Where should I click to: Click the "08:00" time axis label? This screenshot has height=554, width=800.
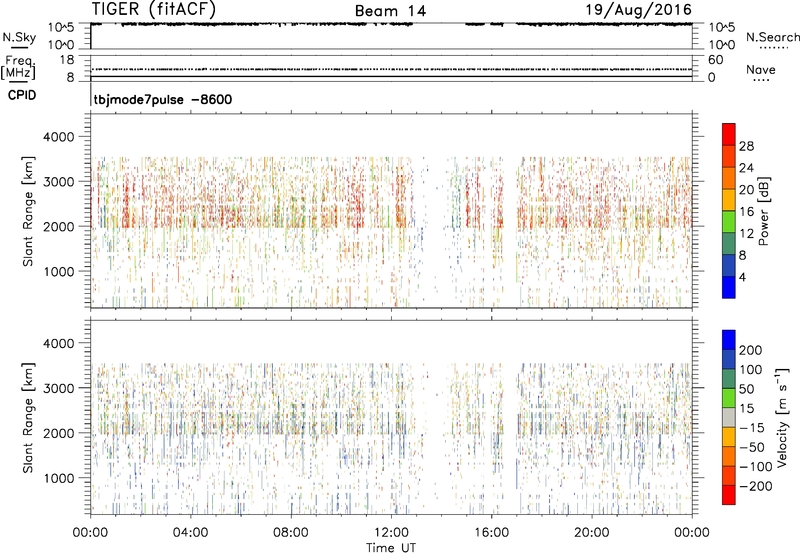(291, 533)
